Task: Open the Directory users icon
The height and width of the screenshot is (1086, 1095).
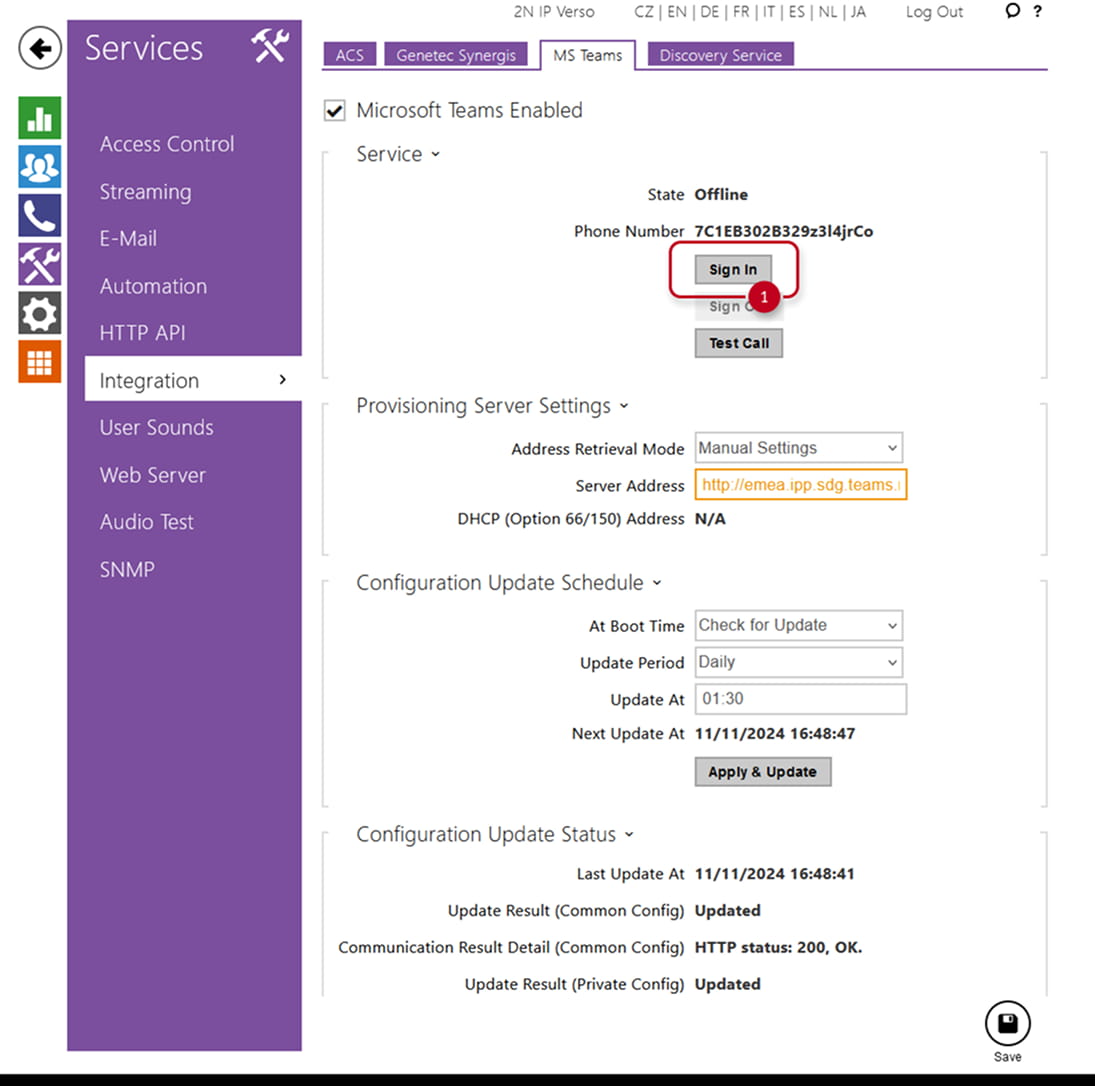Action: click(40, 167)
